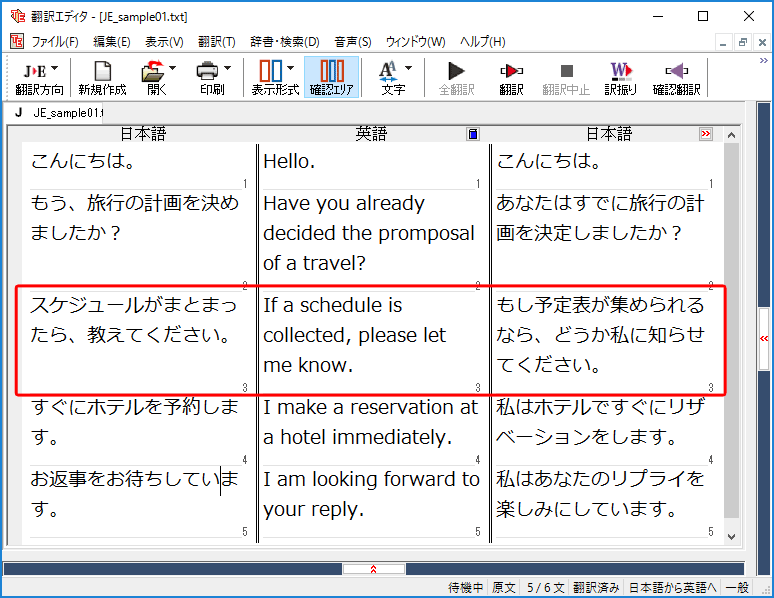This screenshot has width=774, height=598.
Task: Click the 文字 font size icon
Action: [x=388, y=72]
